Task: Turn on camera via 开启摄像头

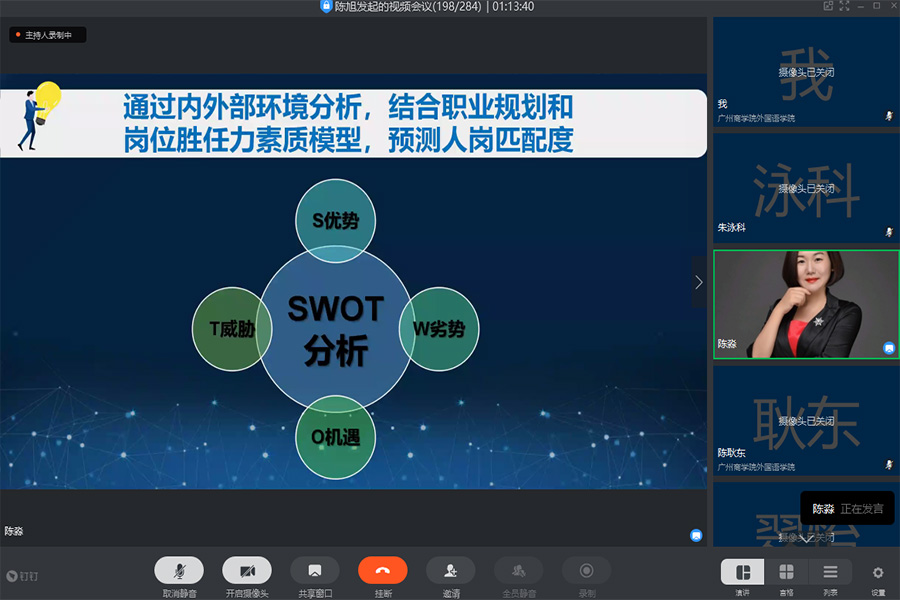Action: (x=247, y=570)
